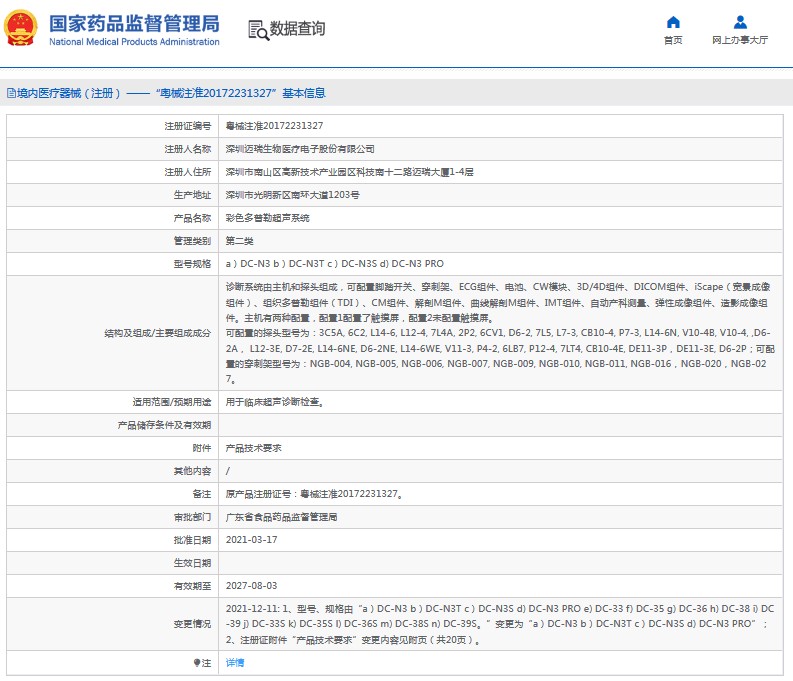
Task: Click production address 深圳市光明新区南环大道1203号
Action: tap(292, 195)
